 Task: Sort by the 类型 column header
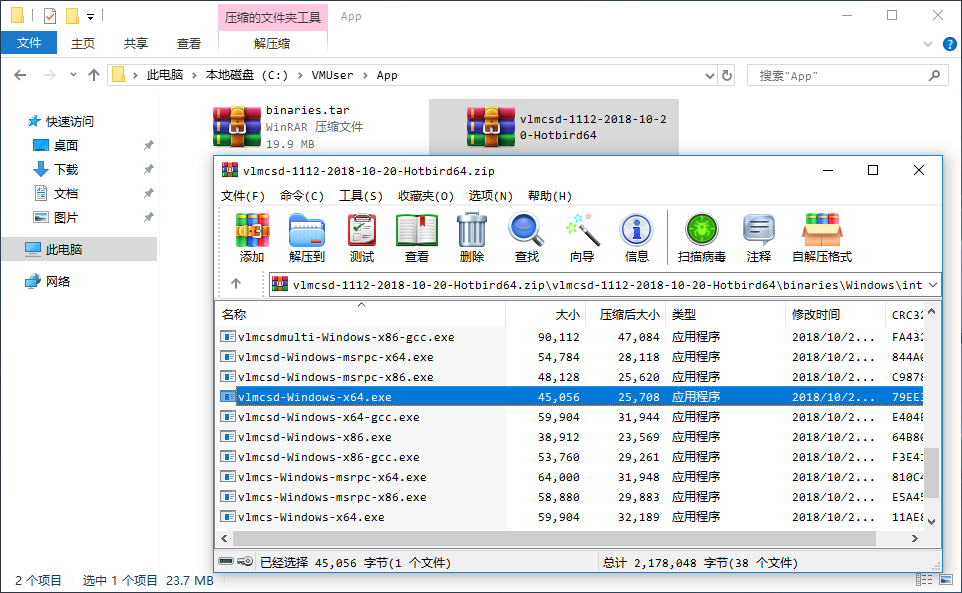click(x=725, y=315)
